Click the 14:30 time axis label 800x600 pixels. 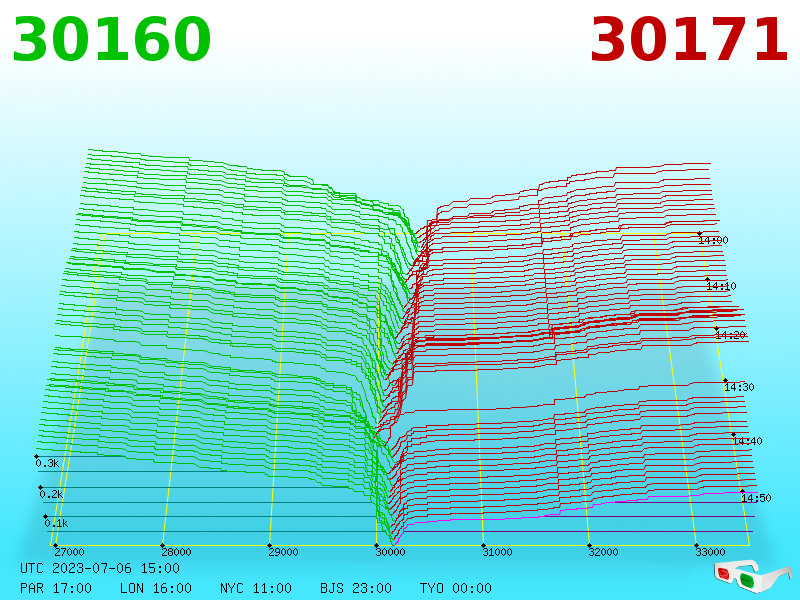(x=739, y=387)
